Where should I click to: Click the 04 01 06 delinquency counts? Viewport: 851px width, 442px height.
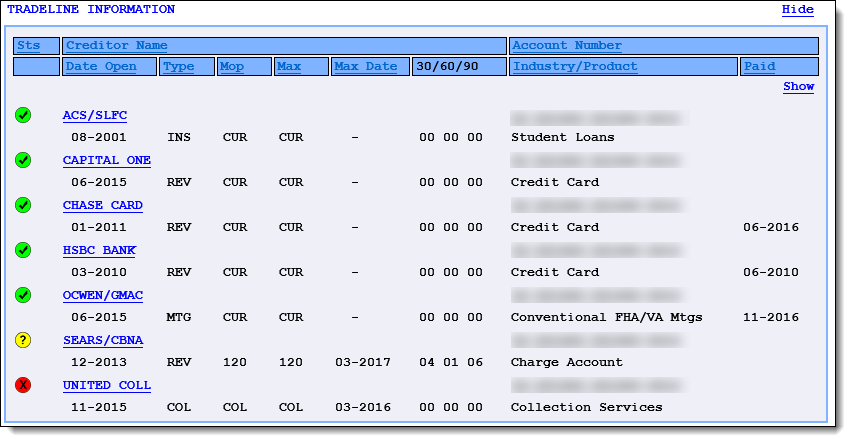pos(450,363)
